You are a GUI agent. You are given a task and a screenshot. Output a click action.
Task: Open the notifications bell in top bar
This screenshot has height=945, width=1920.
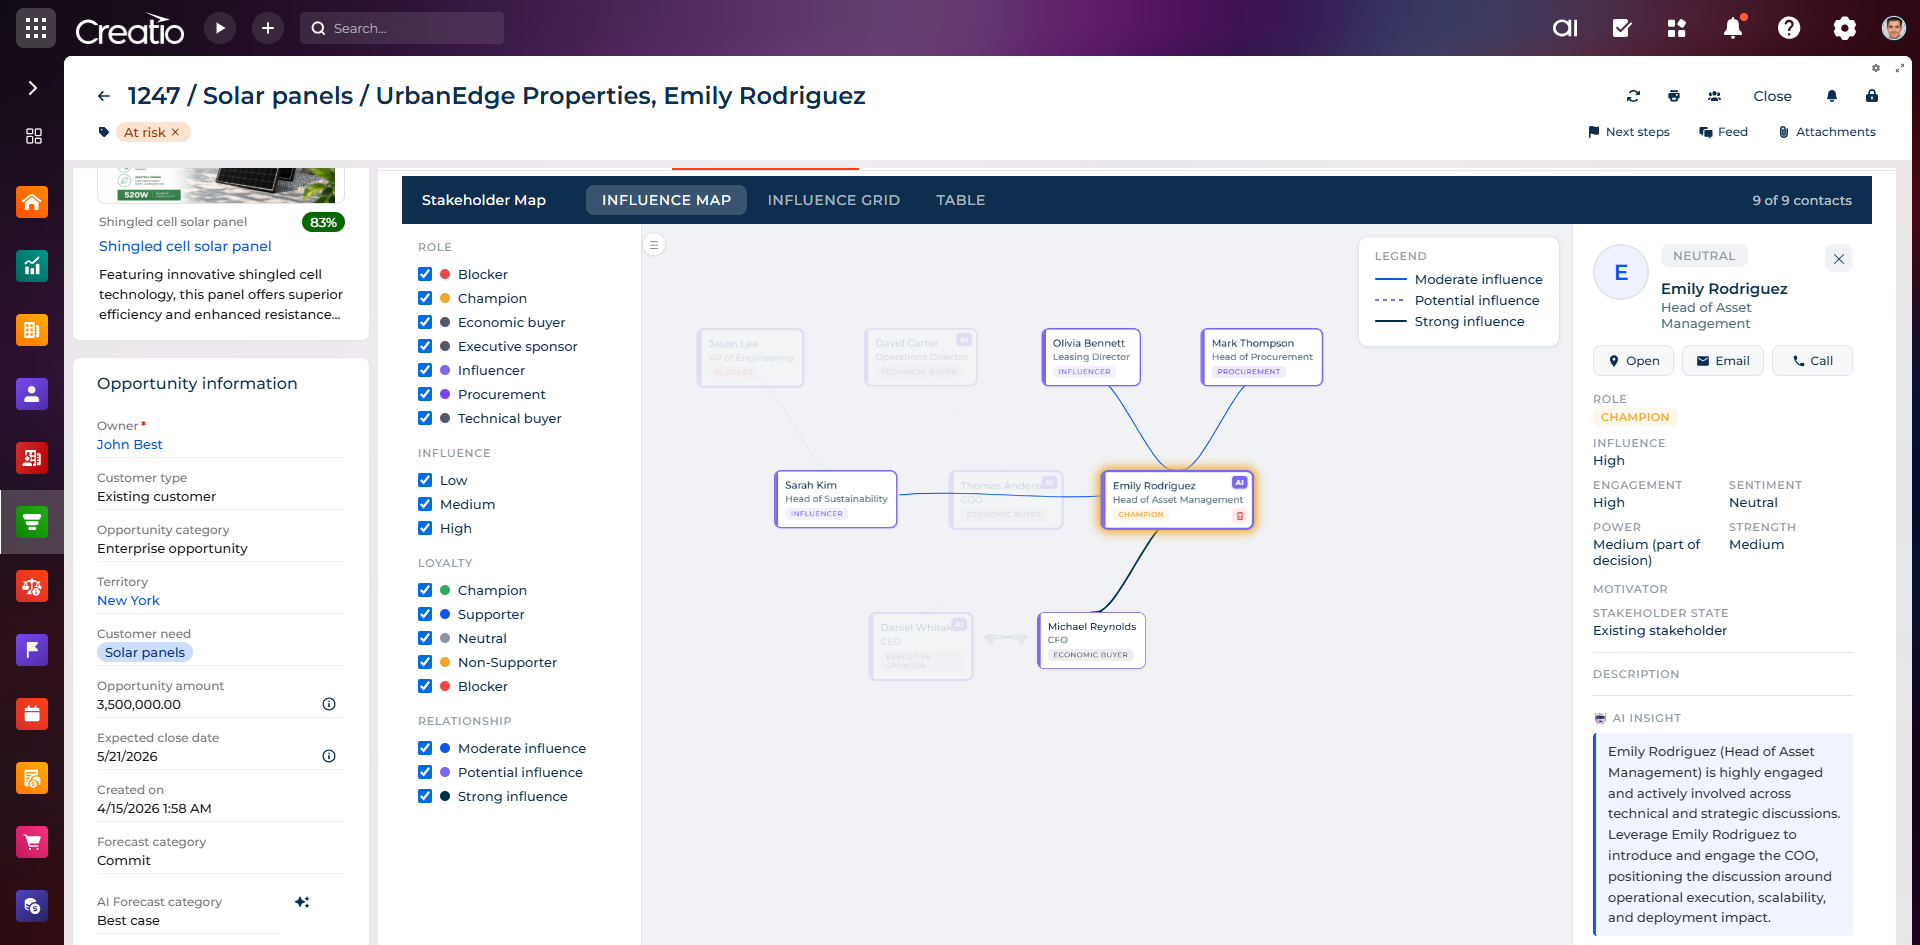(1733, 28)
